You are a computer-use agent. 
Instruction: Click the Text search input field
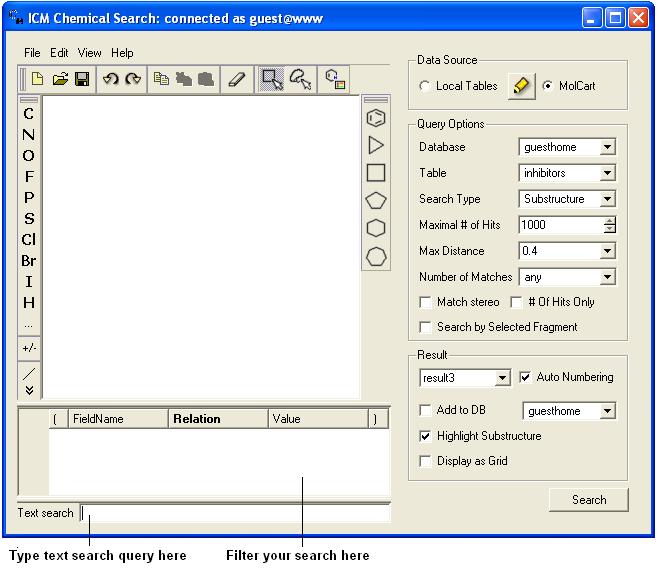tap(235, 513)
